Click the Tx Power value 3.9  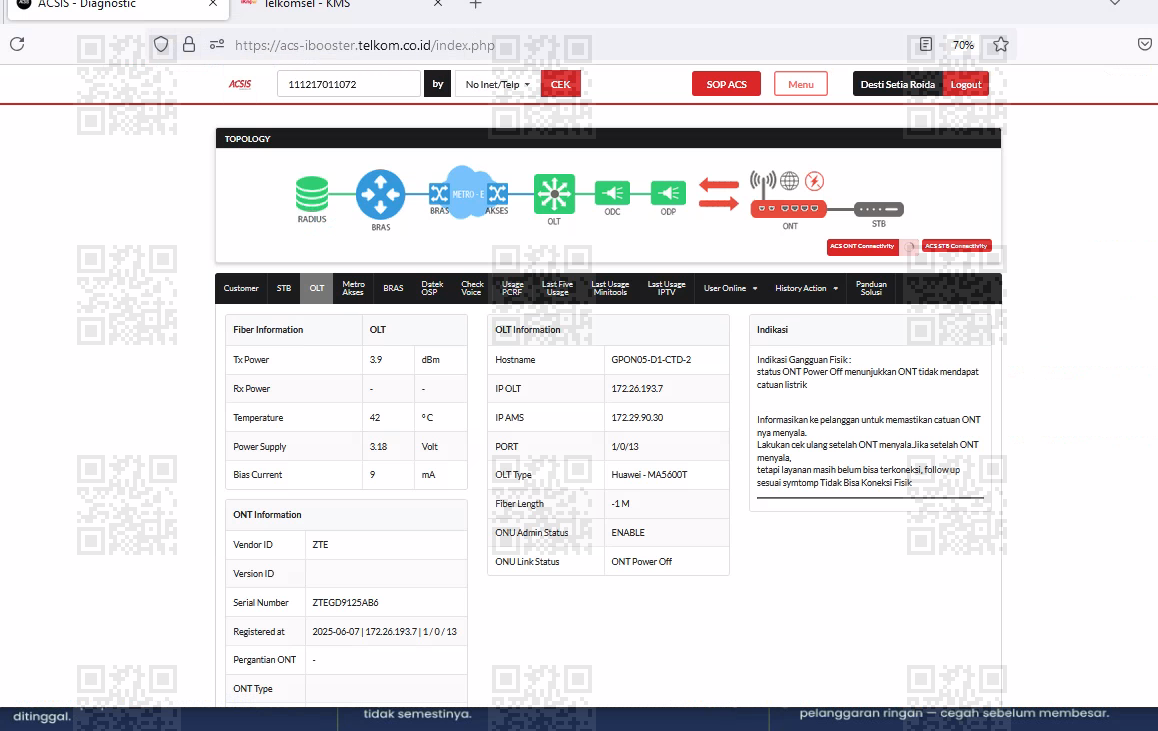[376, 360]
